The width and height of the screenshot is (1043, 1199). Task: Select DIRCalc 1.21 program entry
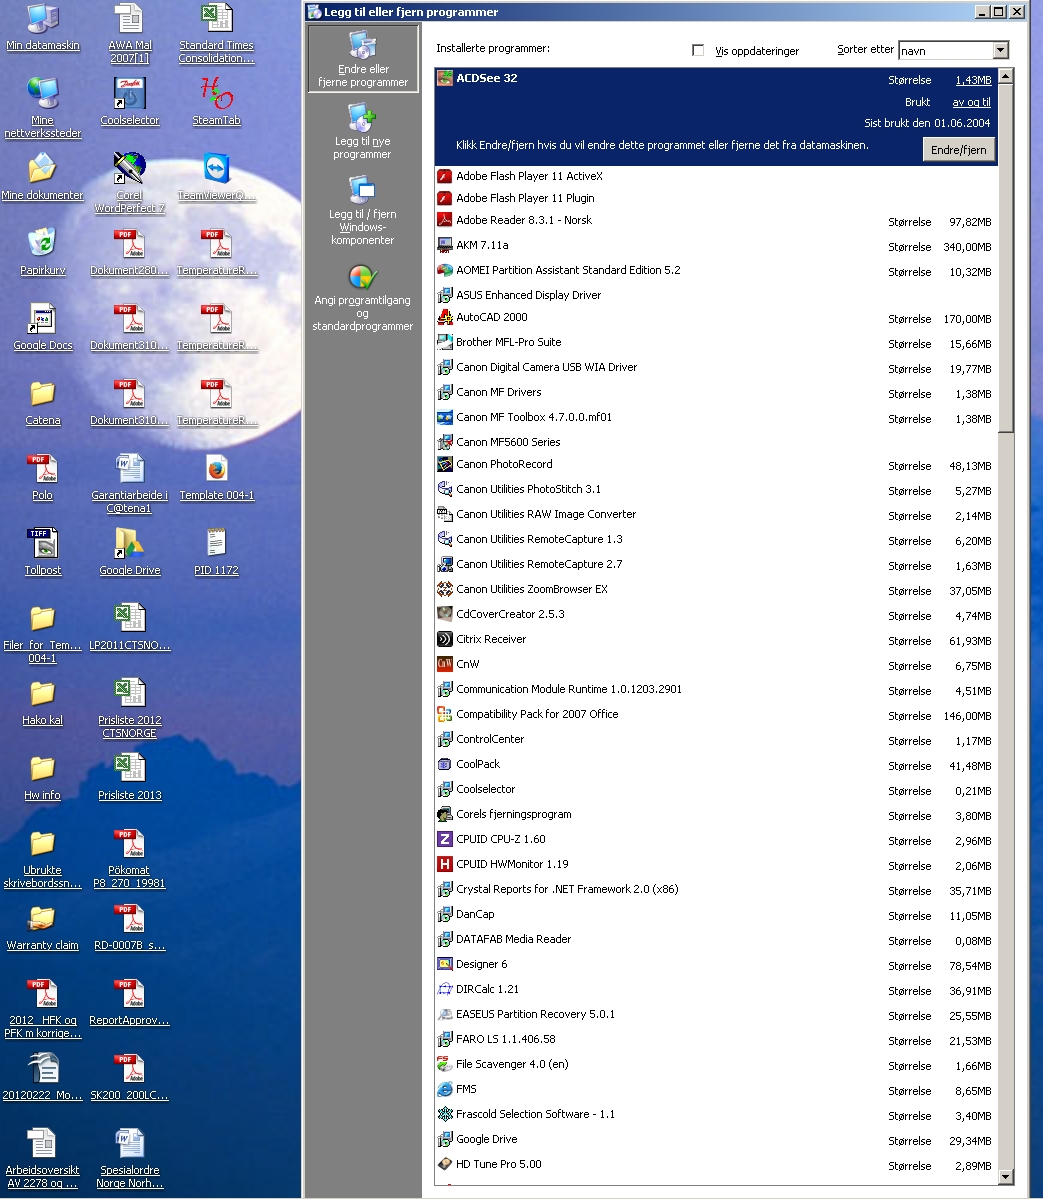(x=716, y=989)
